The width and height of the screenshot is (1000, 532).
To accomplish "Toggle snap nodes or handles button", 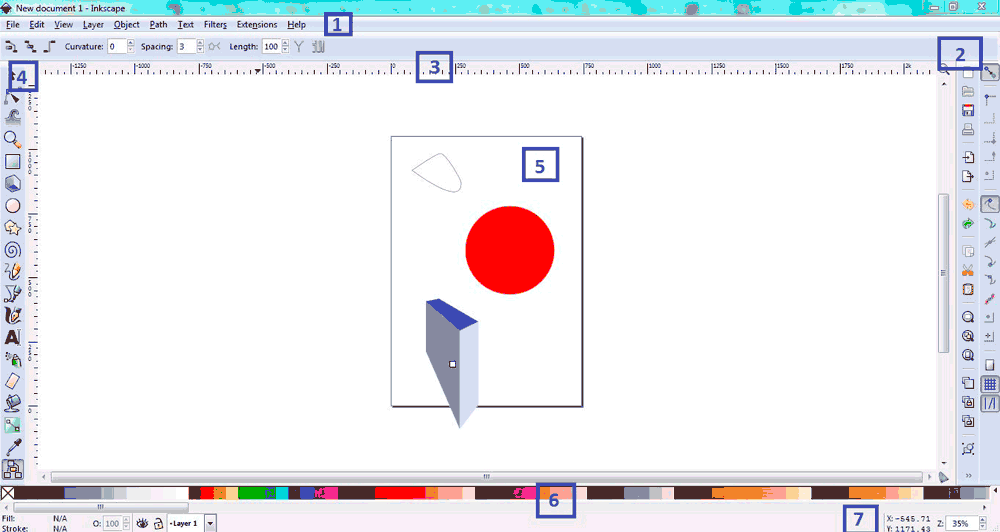I will 990,204.
